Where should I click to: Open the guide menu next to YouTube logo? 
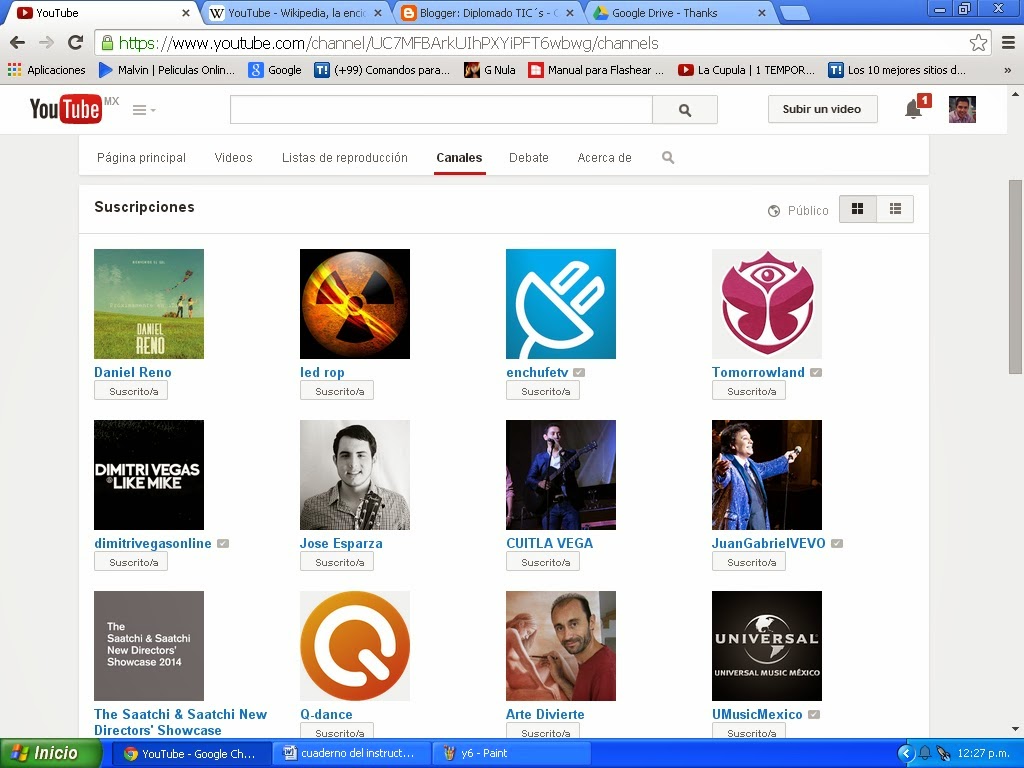(x=144, y=110)
